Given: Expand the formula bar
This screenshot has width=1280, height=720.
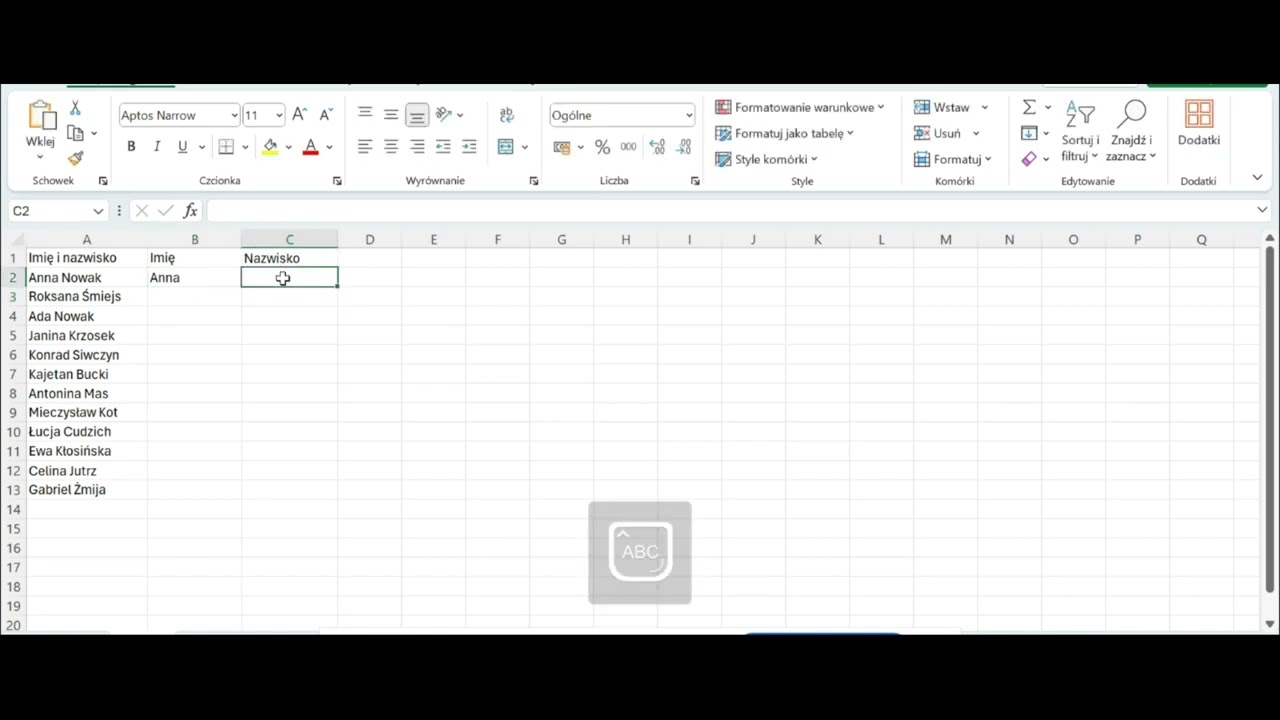Looking at the screenshot, I should point(1262,210).
